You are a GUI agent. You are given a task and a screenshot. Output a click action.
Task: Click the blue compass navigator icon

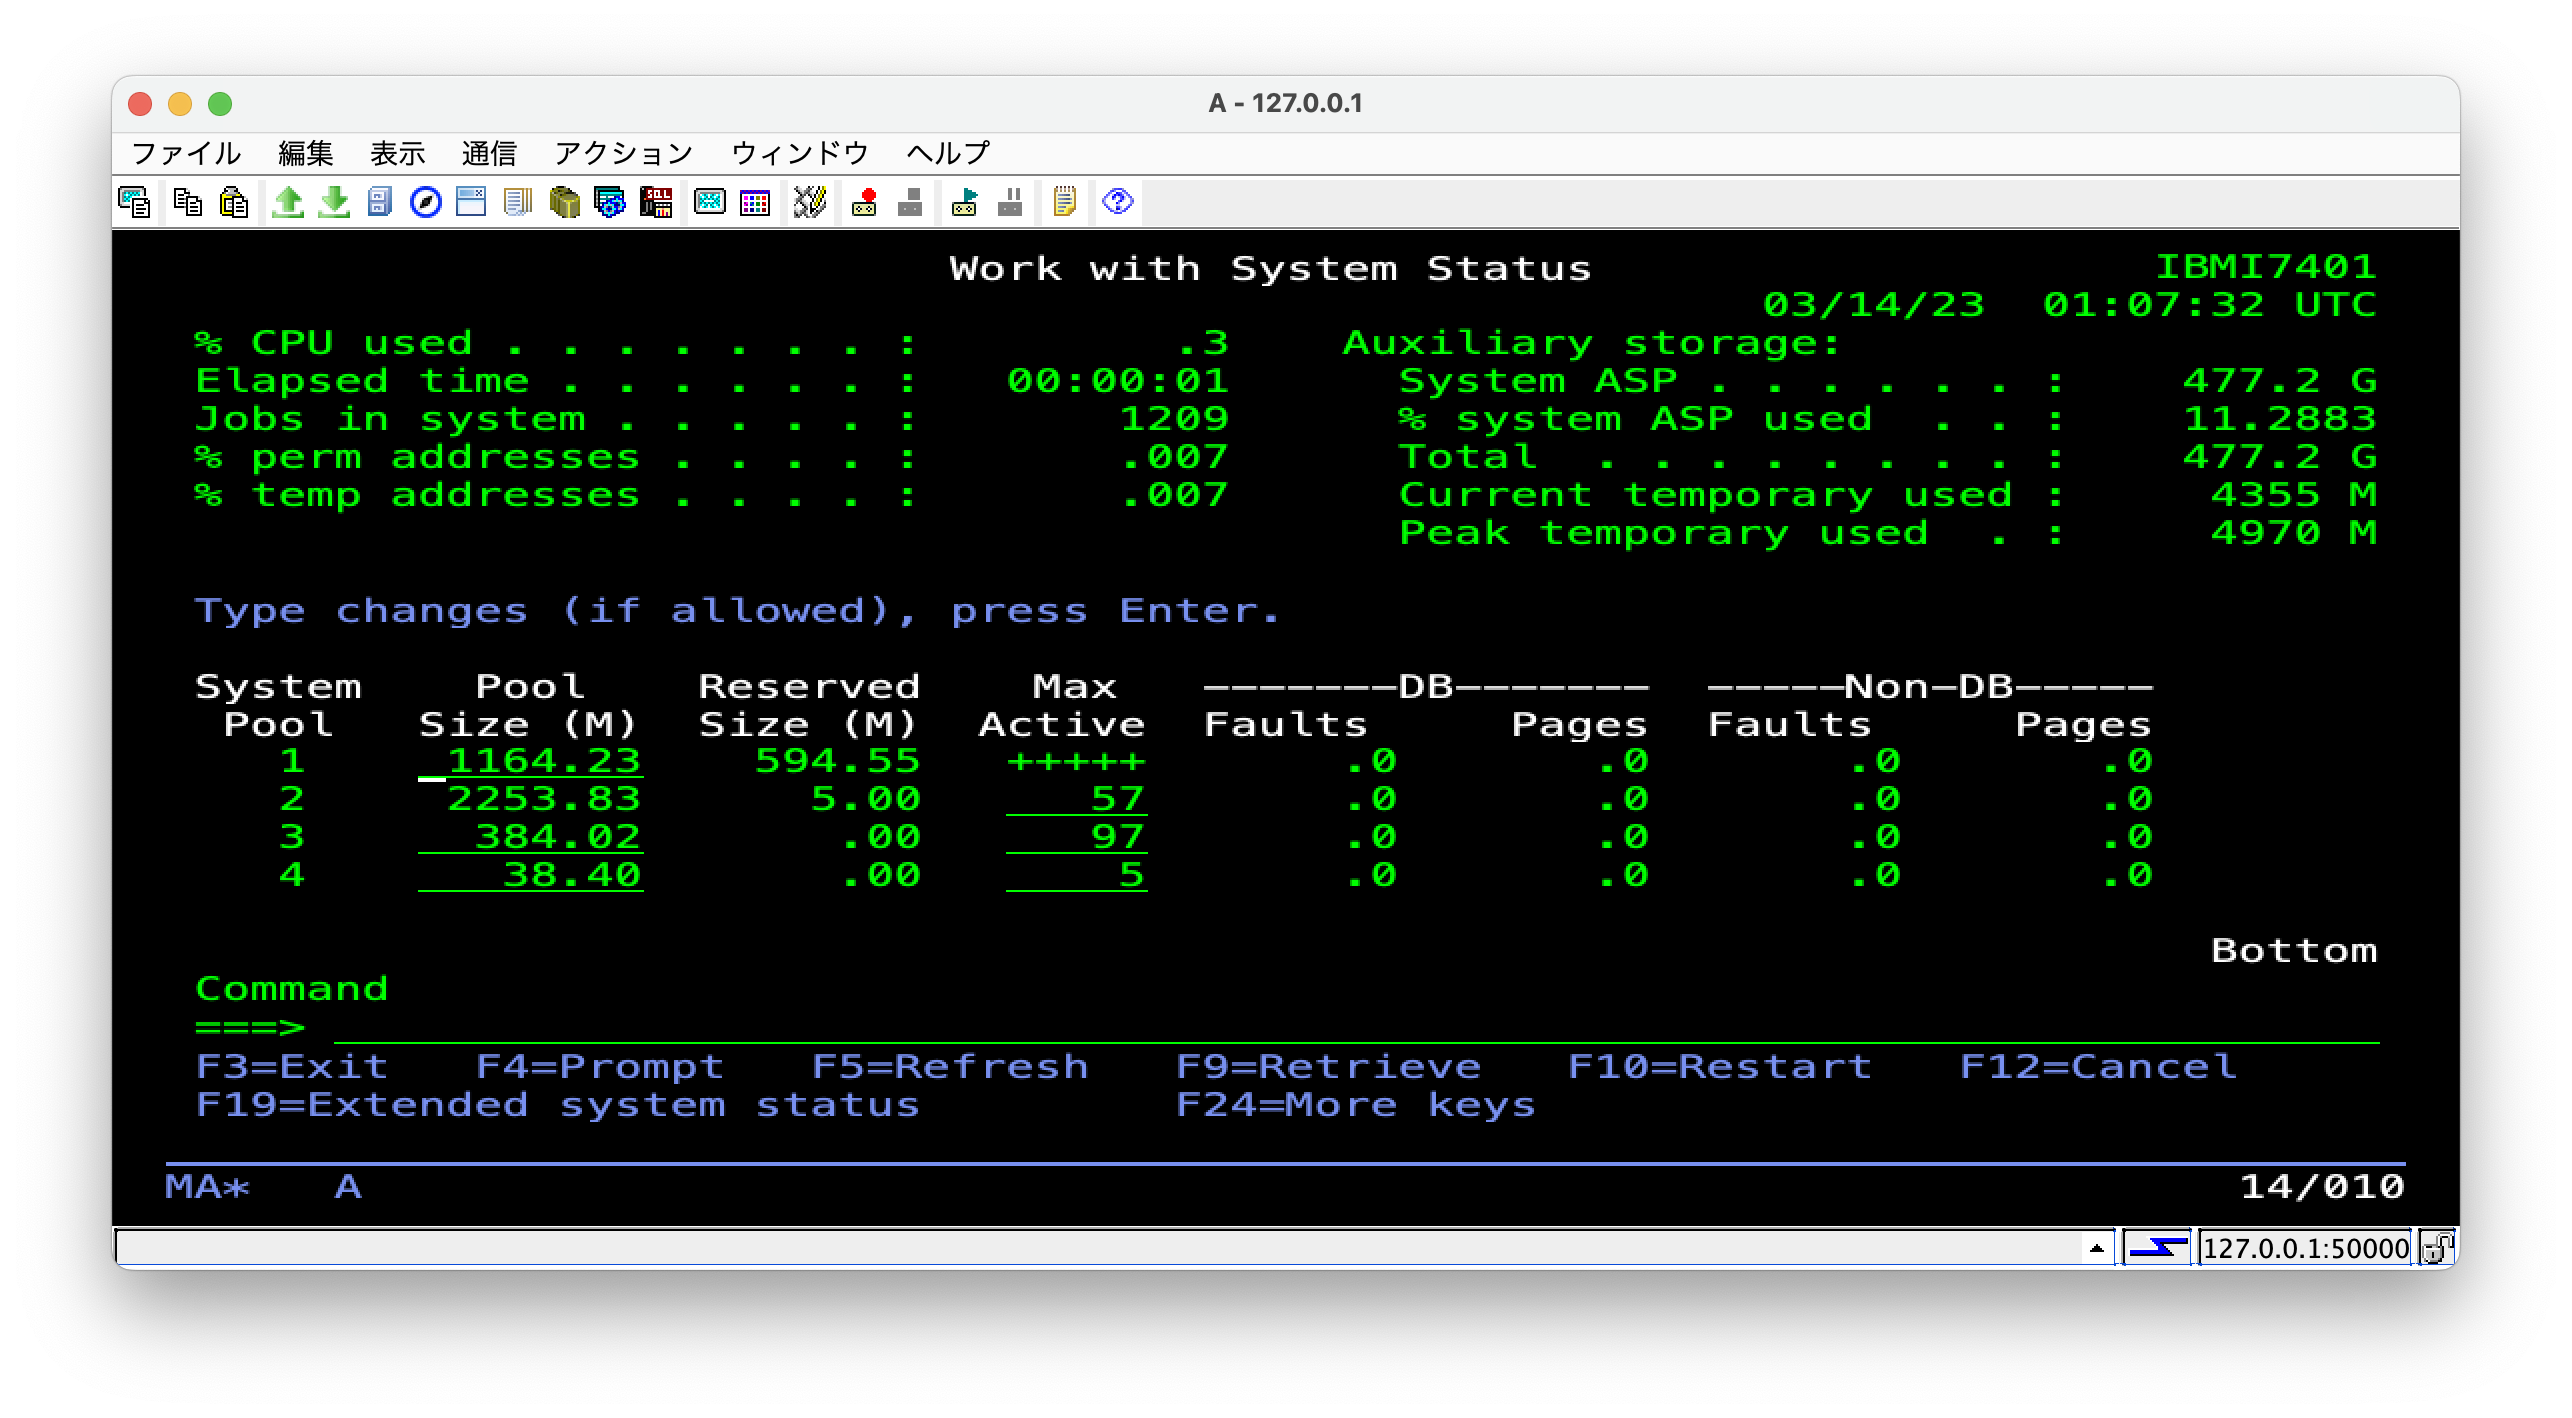coord(426,202)
